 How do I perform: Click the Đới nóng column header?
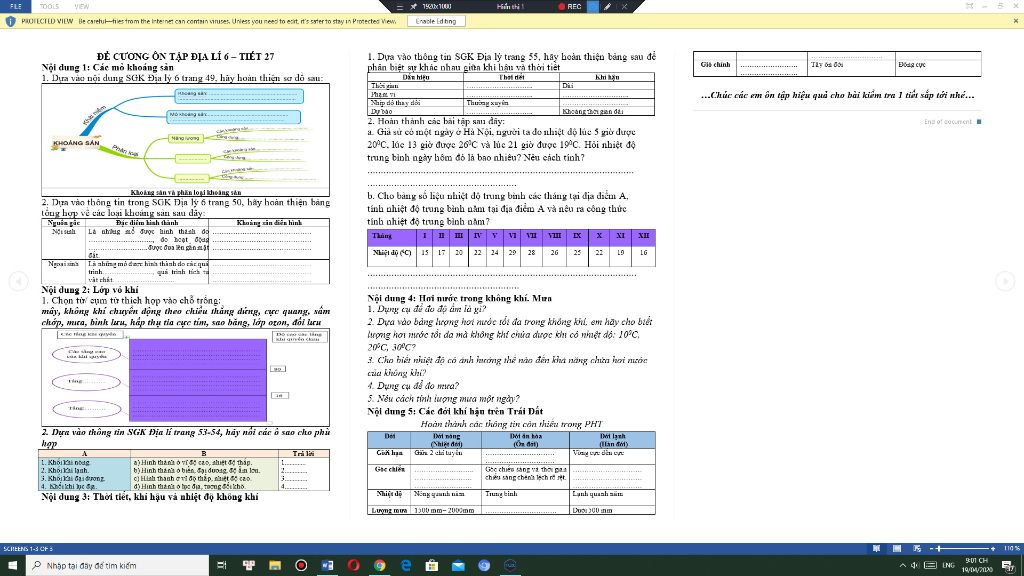tap(447, 440)
